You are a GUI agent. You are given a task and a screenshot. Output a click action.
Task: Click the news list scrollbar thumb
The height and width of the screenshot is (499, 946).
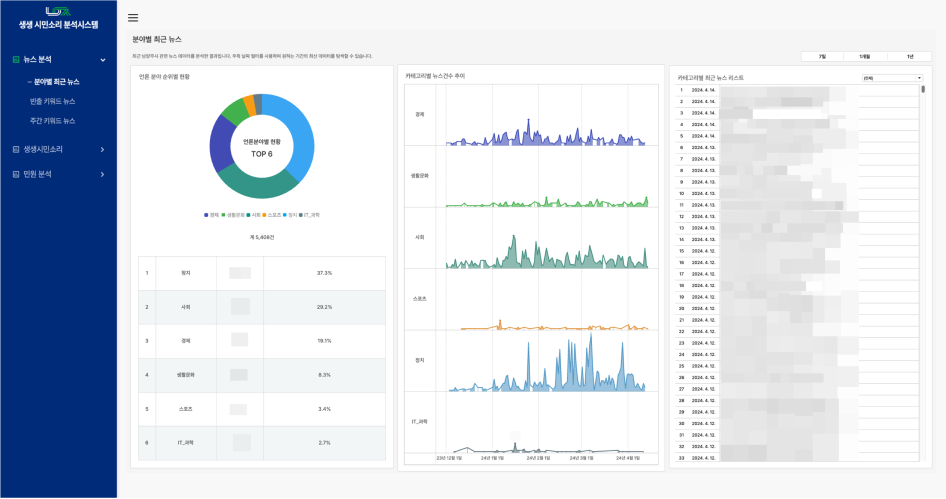coord(923,89)
